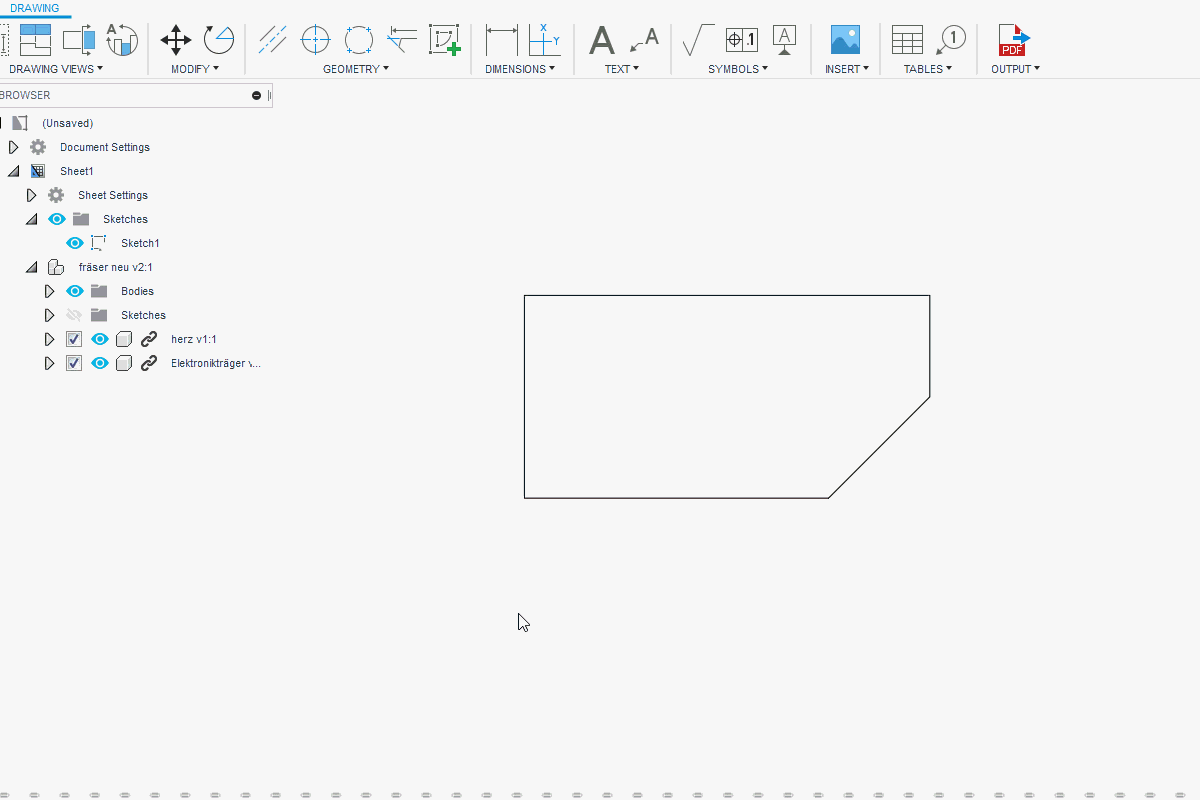Screen dimensions: 1200x800
Task: Open the SYMBOLS dropdown menu
Action: [x=737, y=68]
